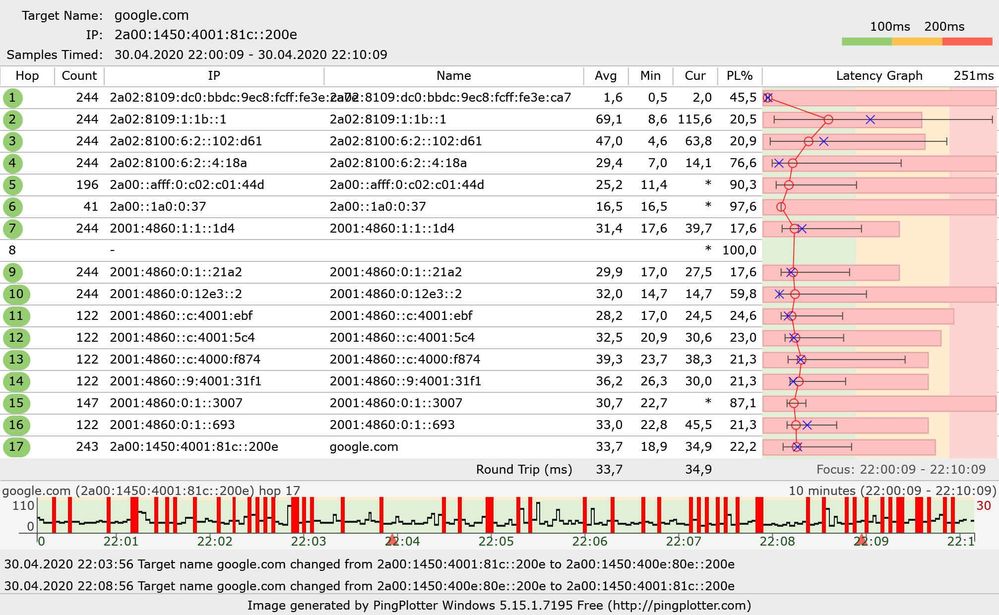Click the timeline graph at 22:06
The height and width of the screenshot is (615, 999).
point(589,517)
